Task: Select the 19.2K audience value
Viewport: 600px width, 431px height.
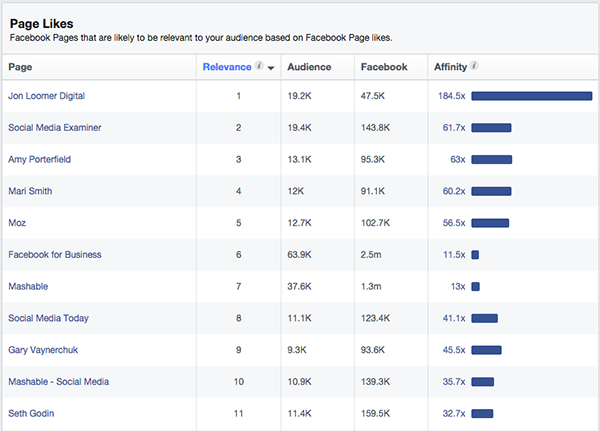Action: tap(299, 96)
